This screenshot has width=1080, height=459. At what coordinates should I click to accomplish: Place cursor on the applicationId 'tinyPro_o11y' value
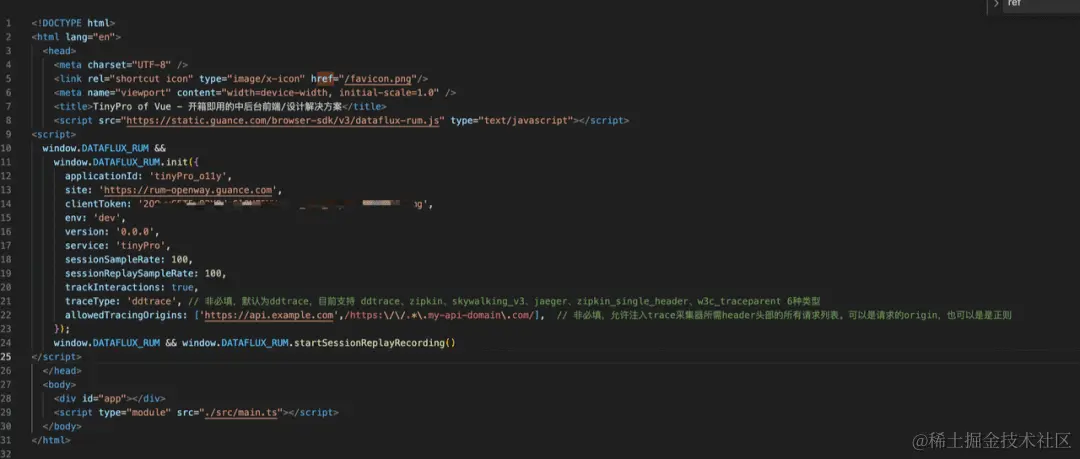pos(191,176)
